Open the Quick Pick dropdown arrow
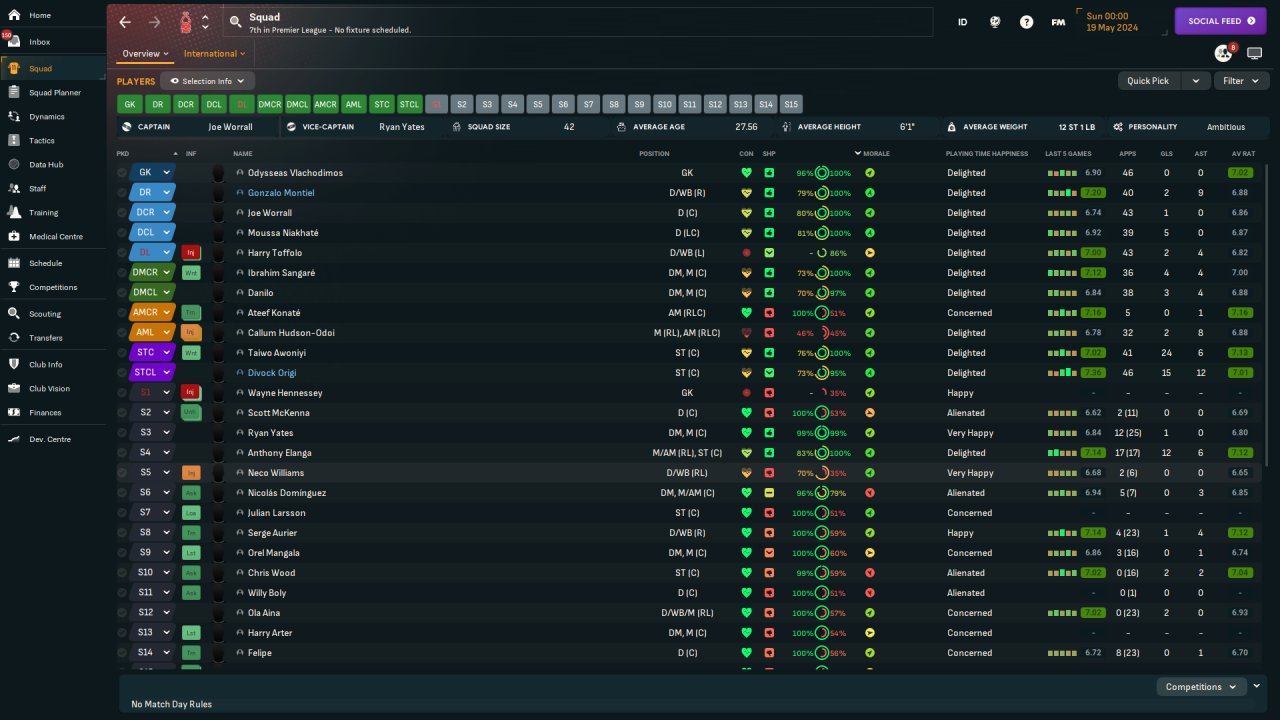1280x720 pixels. (1195, 81)
